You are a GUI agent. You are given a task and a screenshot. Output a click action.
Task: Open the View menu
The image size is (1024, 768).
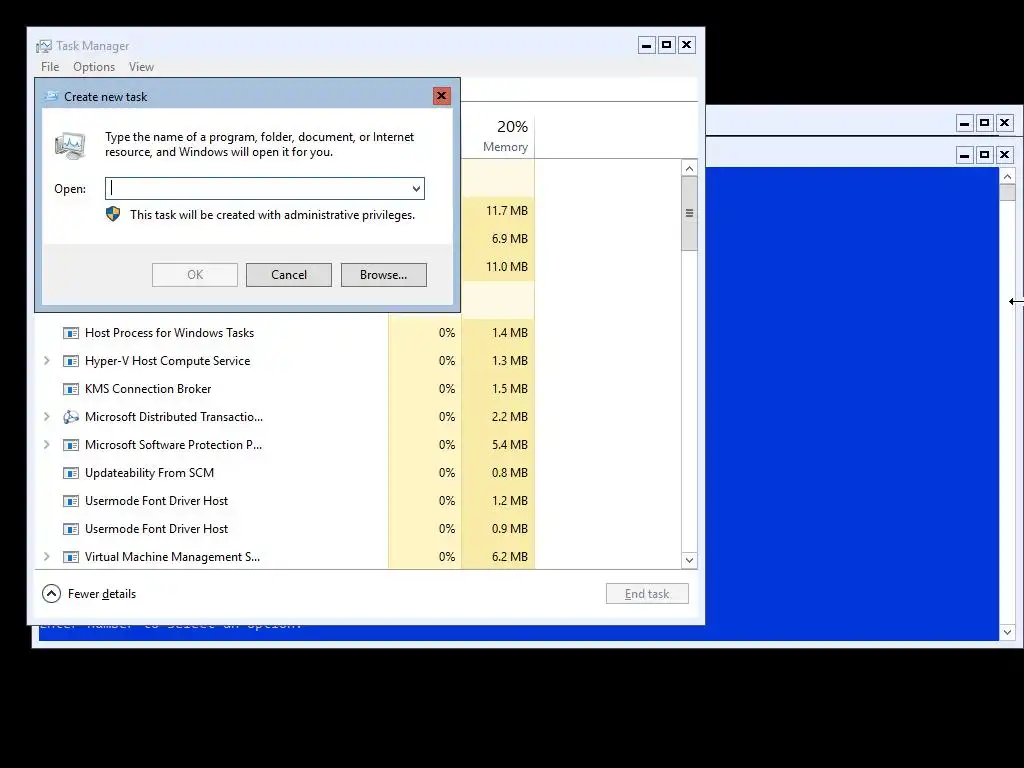(141, 67)
